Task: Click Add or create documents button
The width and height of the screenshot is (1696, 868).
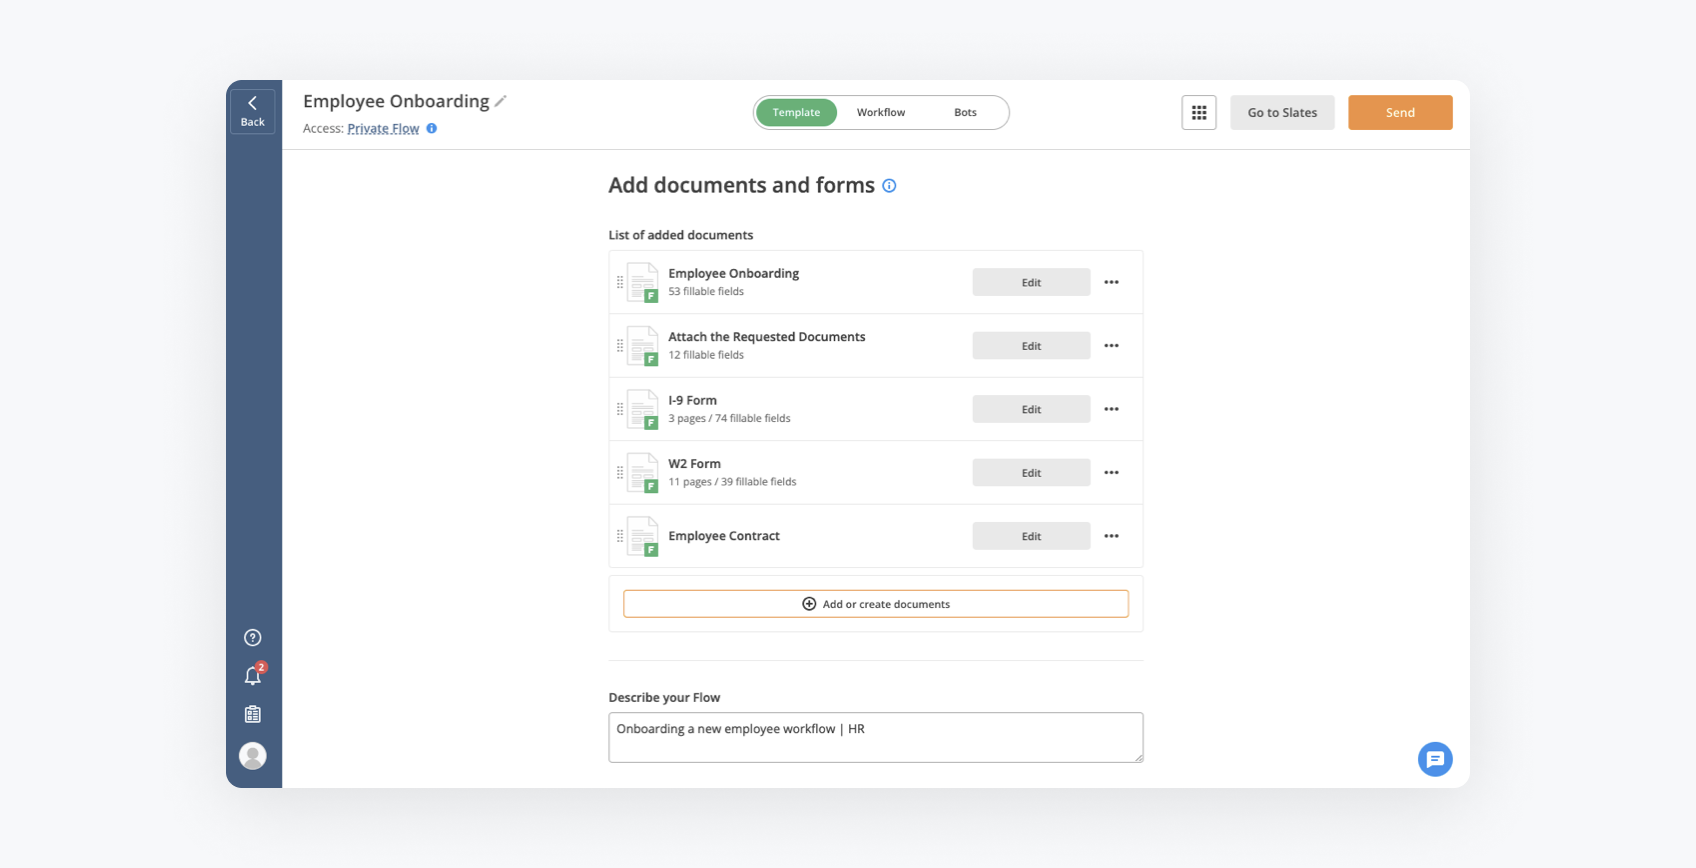Action: (875, 604)
